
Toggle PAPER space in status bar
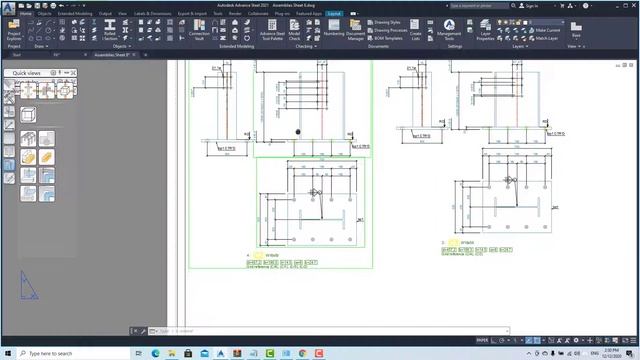[x=482, y=340]
